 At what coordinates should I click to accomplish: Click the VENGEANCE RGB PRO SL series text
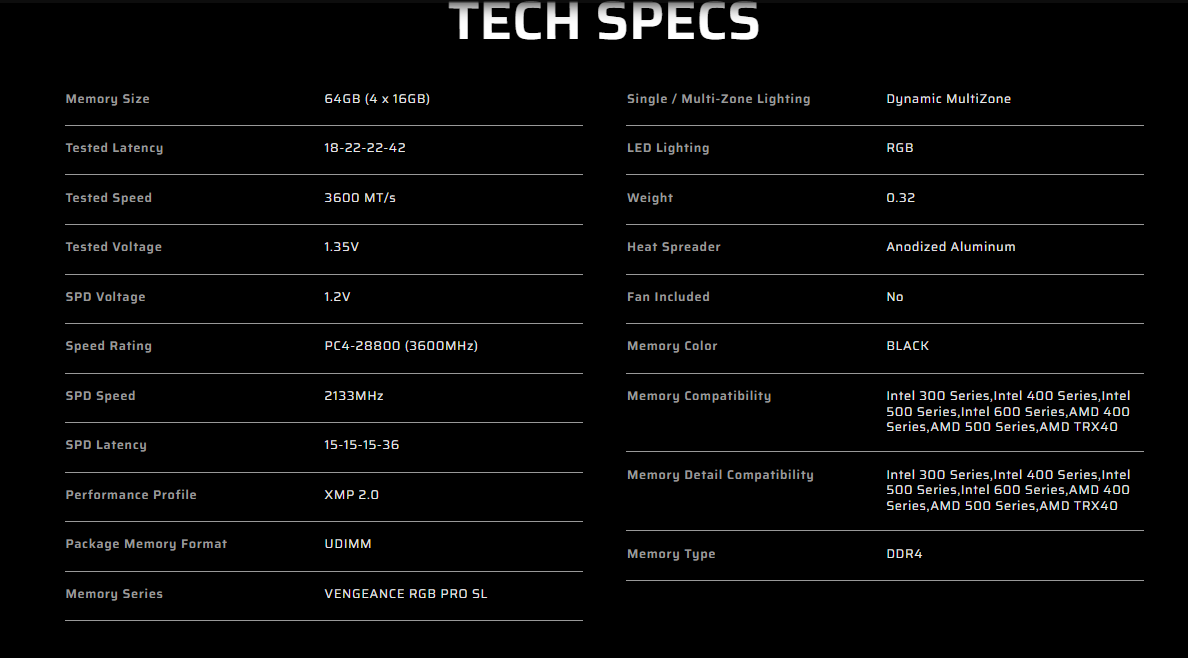[x=406, y=594]
